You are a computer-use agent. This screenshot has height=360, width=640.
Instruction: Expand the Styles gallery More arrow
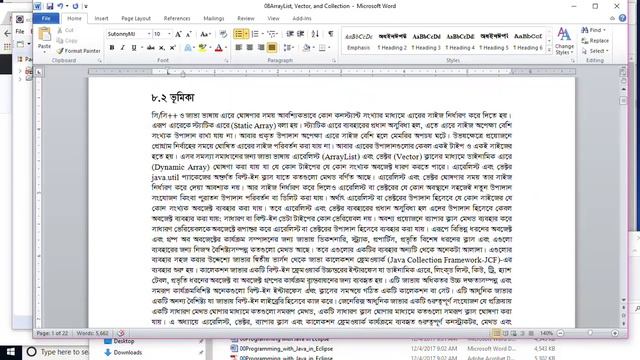click(x=549, y=50)
